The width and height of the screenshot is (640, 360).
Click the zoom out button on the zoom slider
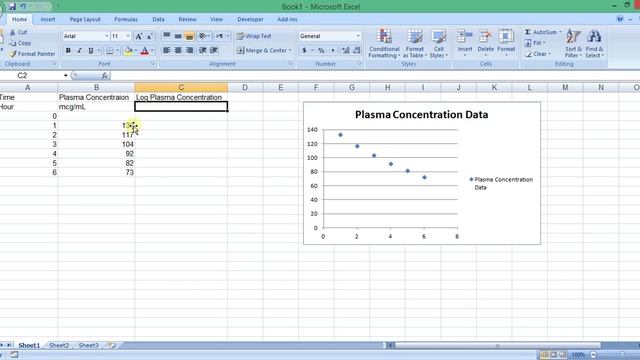tap(593, 355)
